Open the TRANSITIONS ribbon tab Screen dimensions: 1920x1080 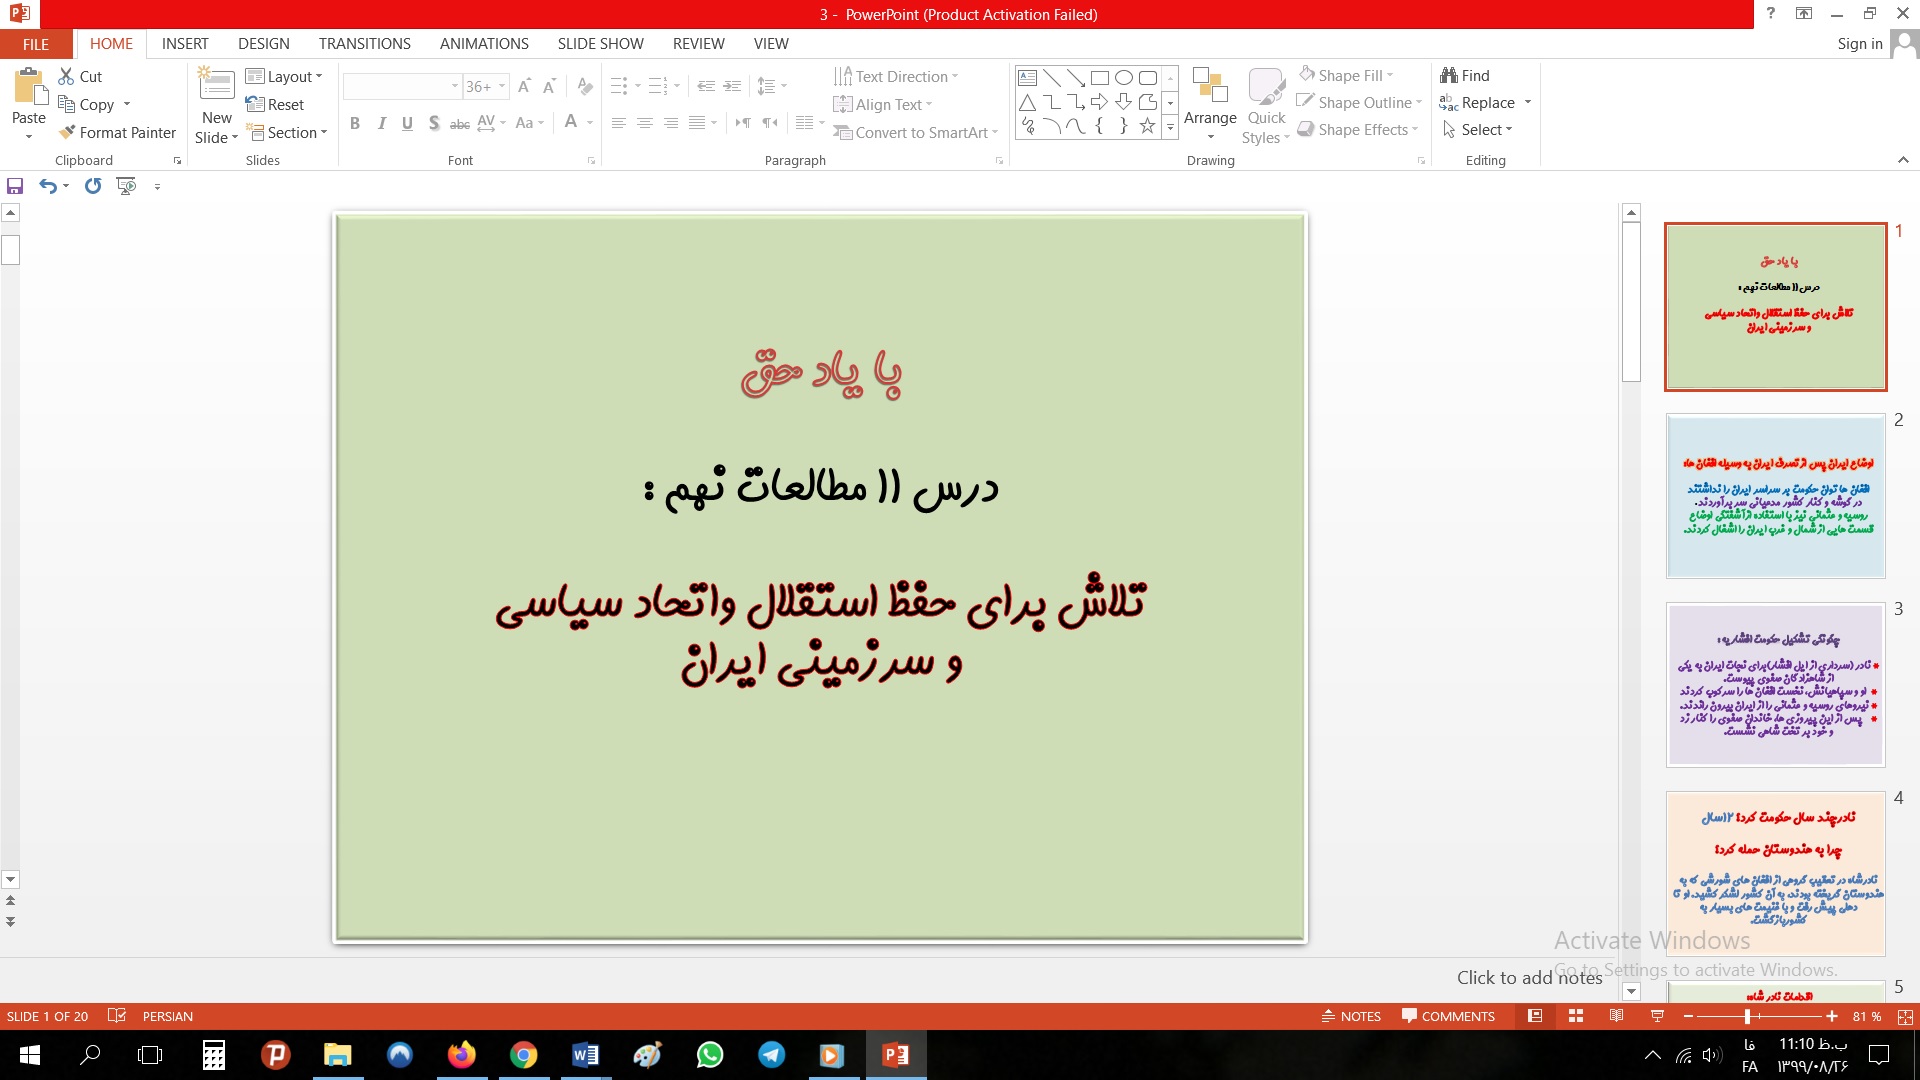[x=364, y=44]
